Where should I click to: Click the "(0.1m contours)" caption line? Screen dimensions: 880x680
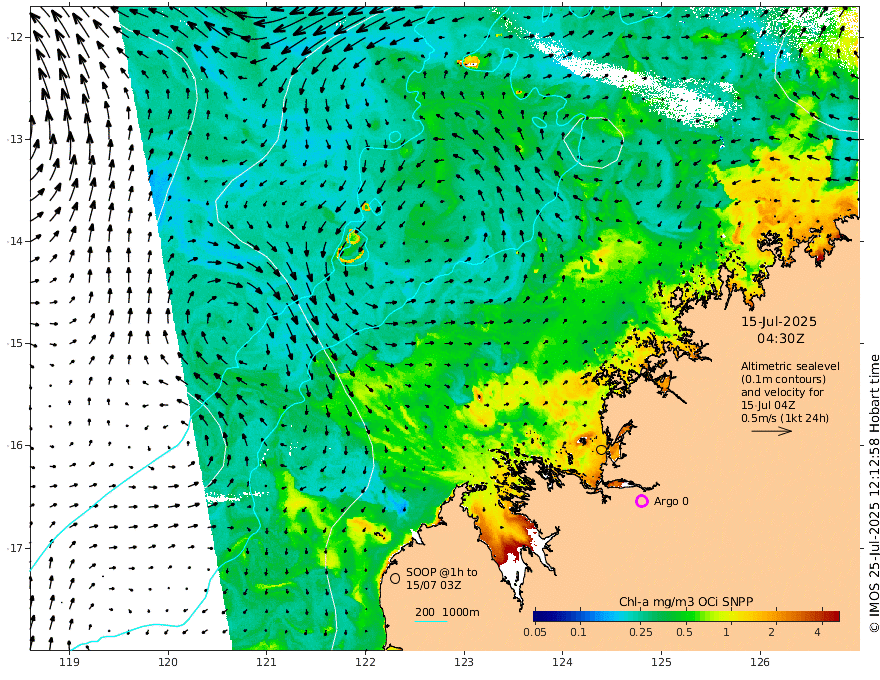point(783,379)
